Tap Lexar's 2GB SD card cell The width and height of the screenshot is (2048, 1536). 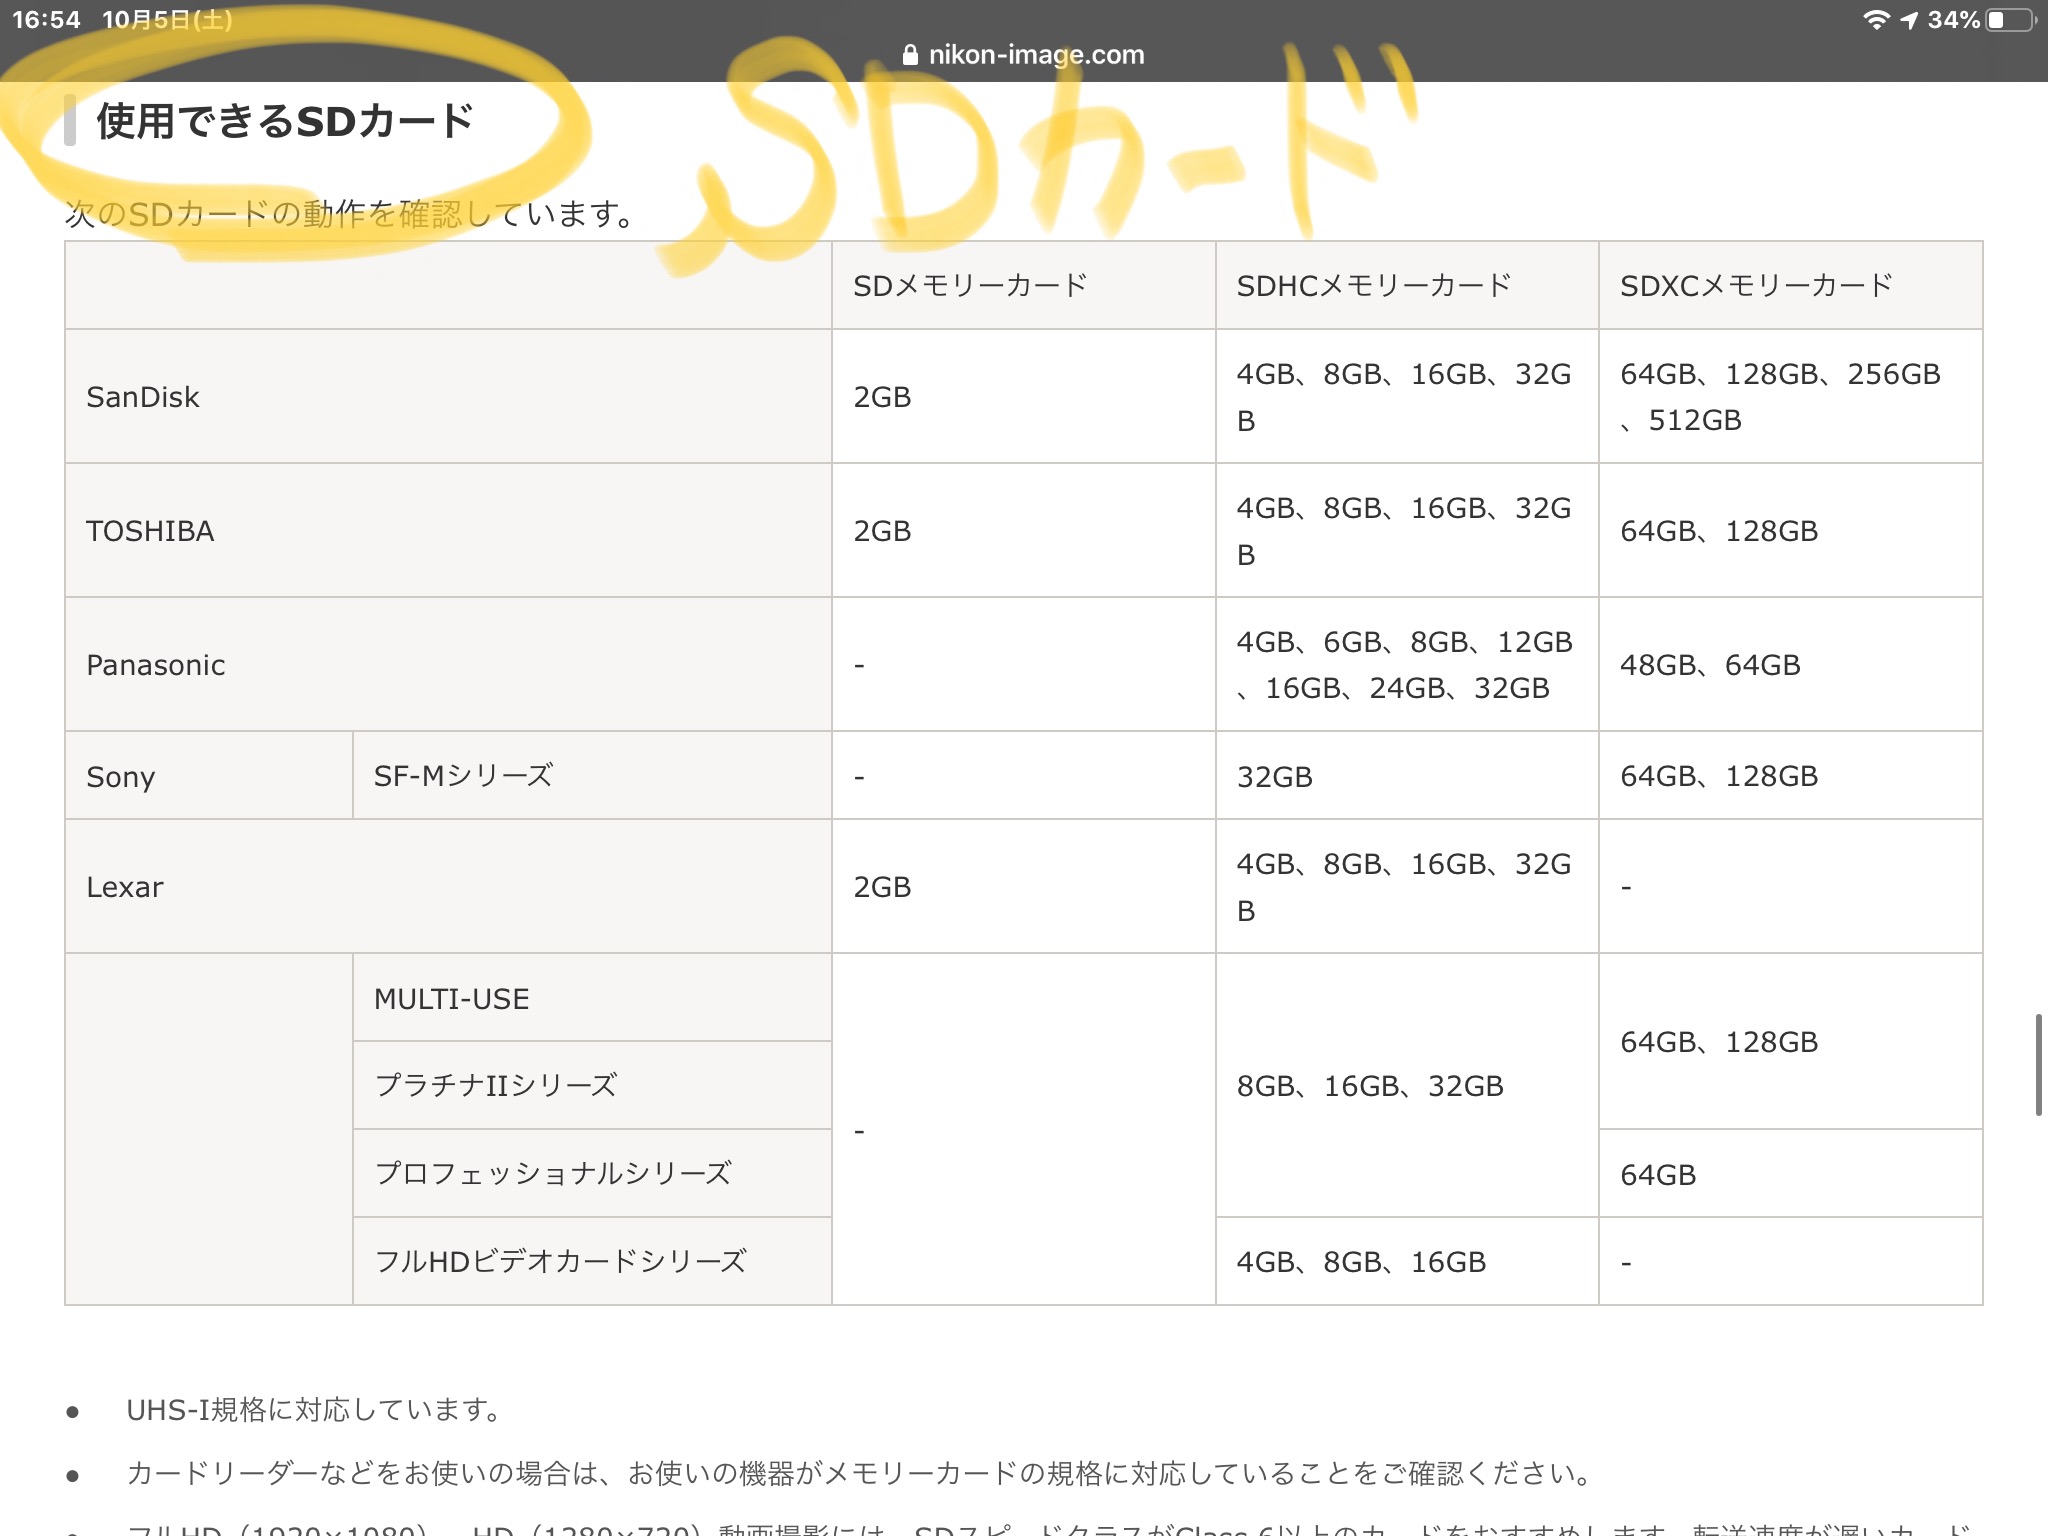1024,886
